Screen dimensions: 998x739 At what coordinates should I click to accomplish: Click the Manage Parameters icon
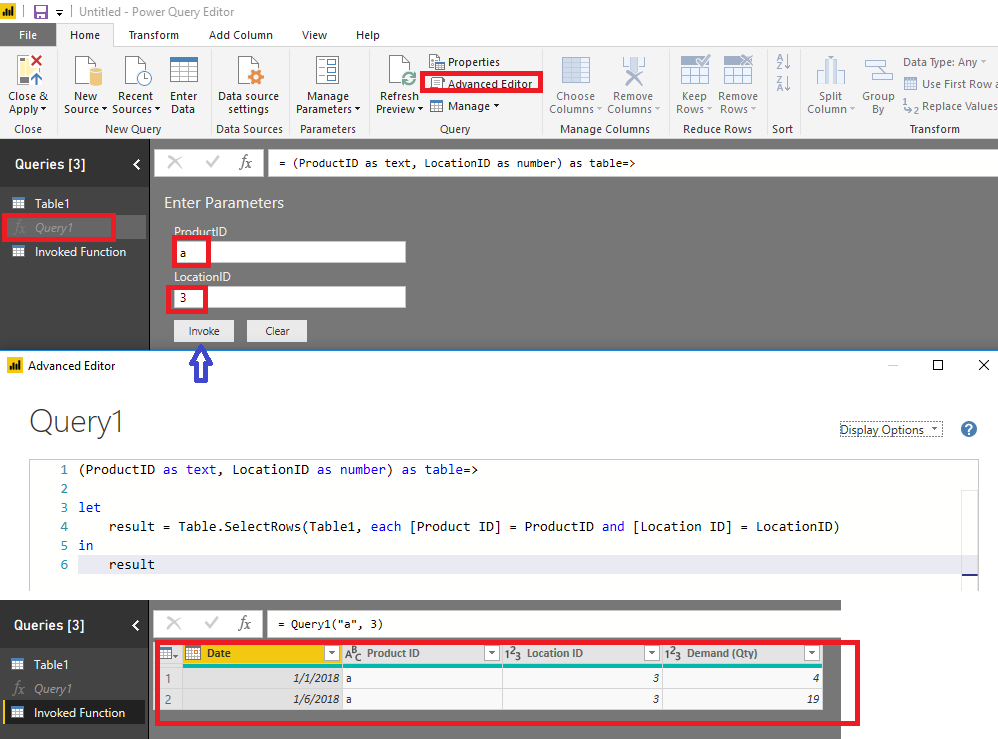coord(328,70)
